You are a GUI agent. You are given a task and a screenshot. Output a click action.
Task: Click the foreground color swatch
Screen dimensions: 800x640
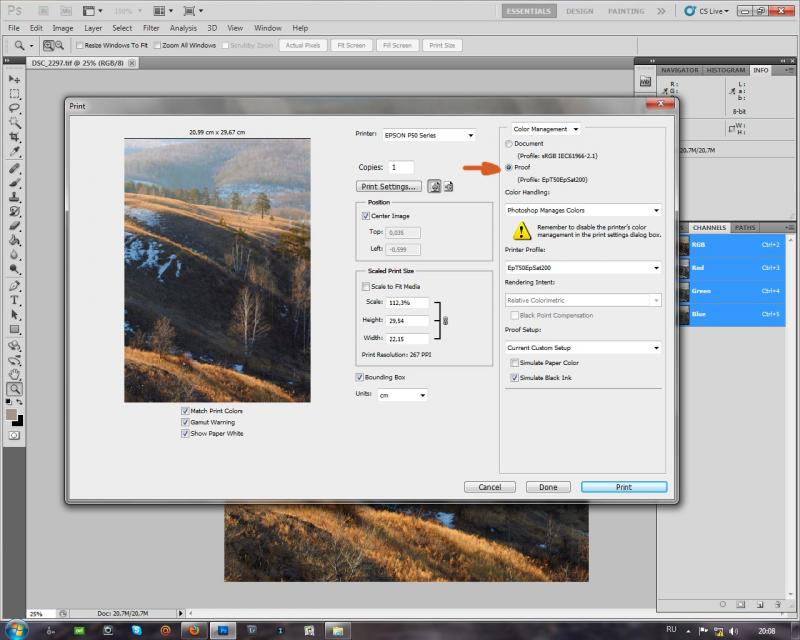(11, 414)
